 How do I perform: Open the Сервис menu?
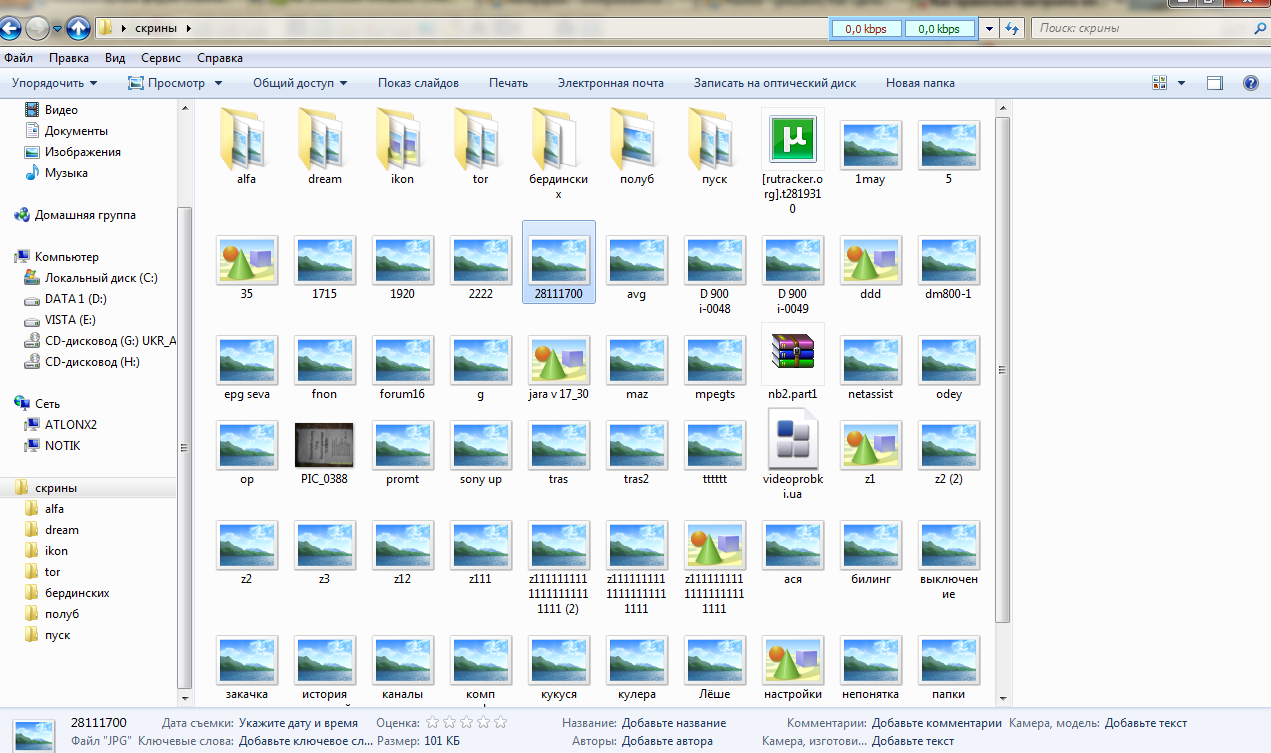point(161,58)
